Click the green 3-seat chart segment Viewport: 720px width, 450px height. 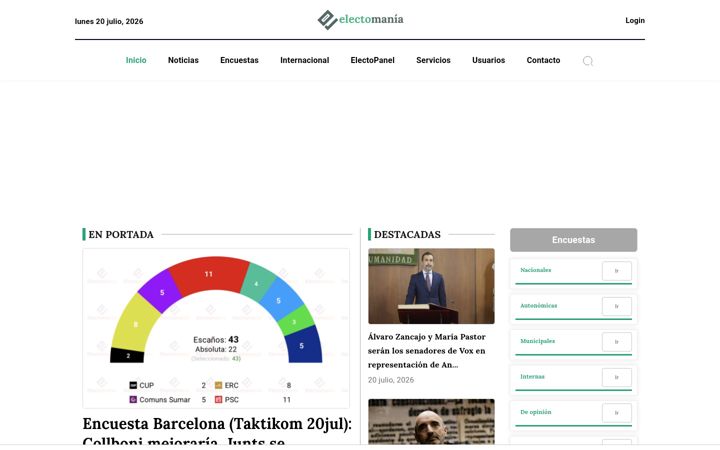point(296,321)
